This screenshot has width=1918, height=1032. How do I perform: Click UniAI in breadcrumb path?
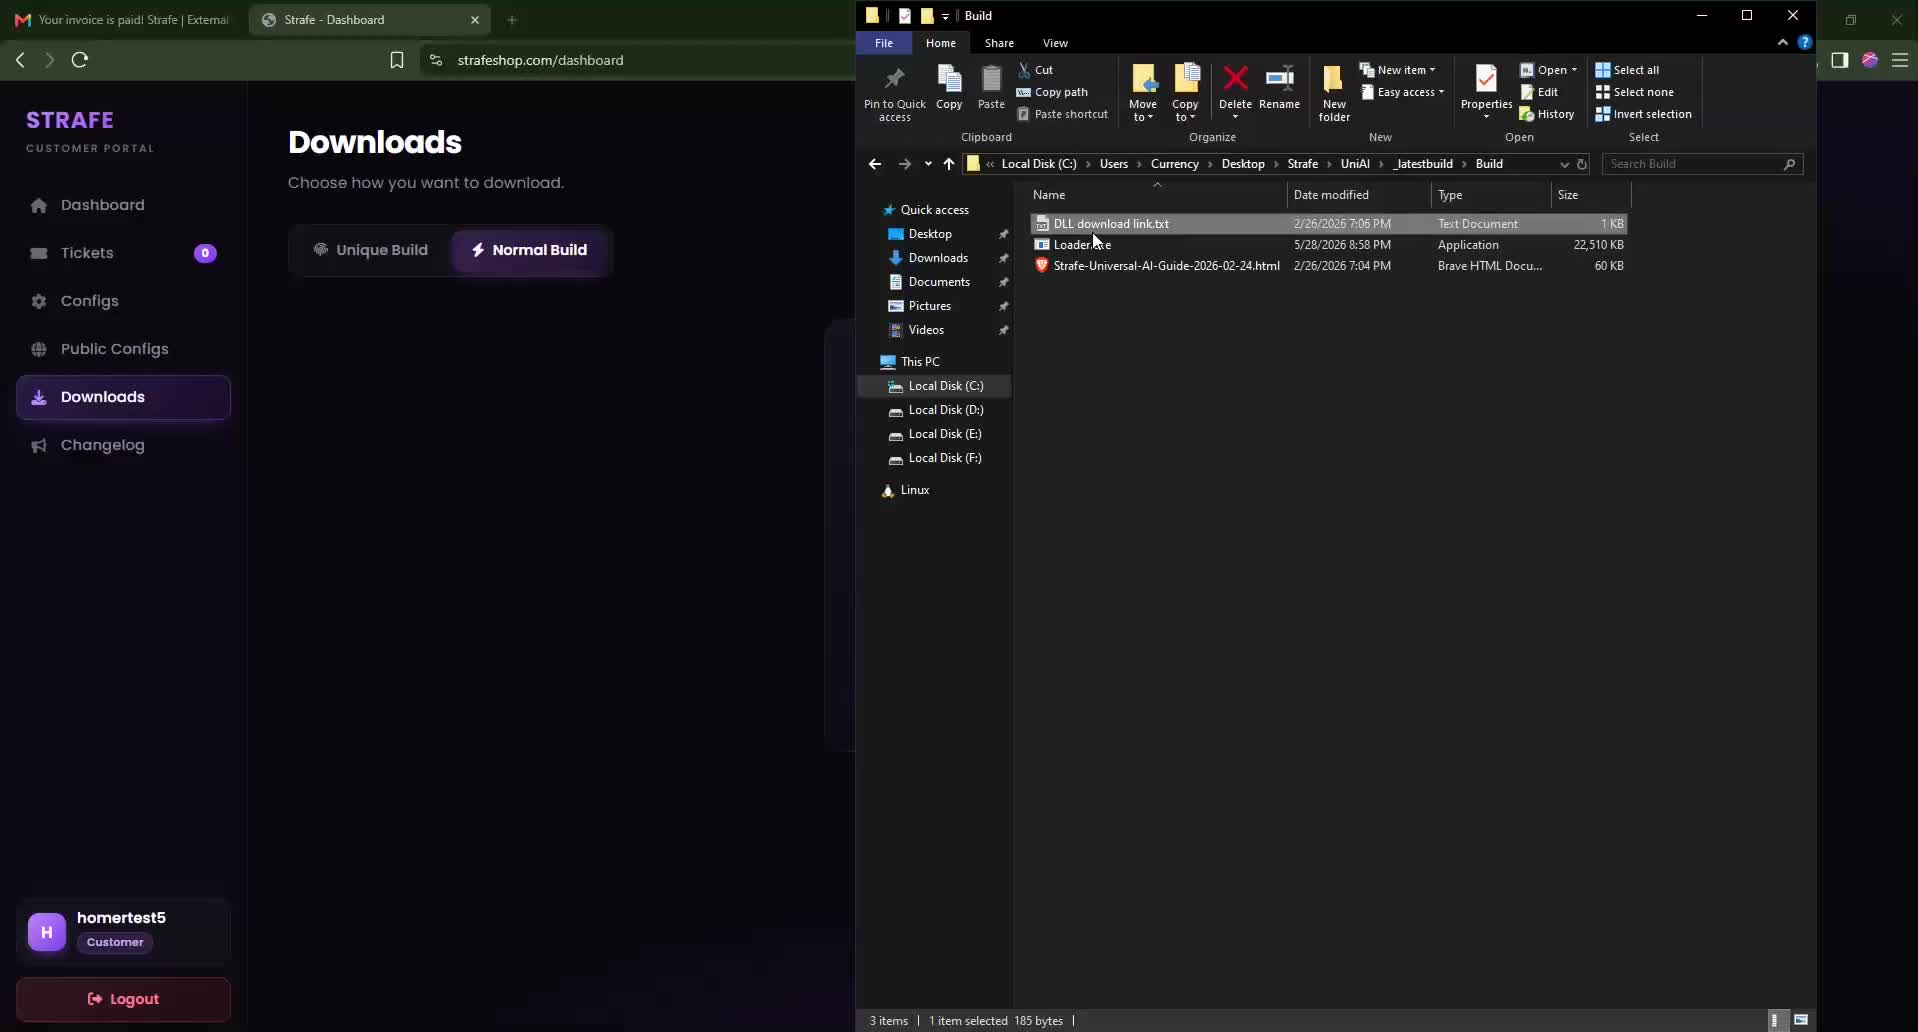(x=1354, y=164)
